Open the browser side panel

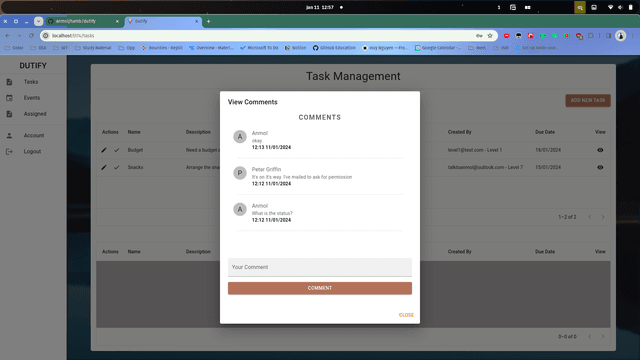tap(608, 36)
